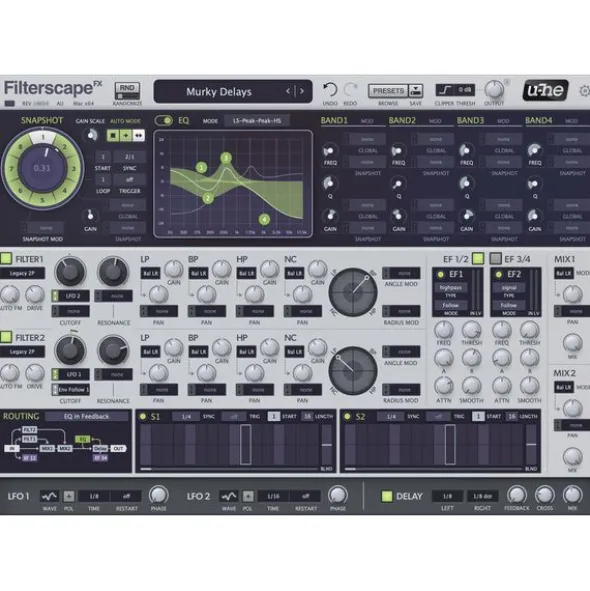
Task: Select the BAND3 header
Action: (x=470, y=121)
